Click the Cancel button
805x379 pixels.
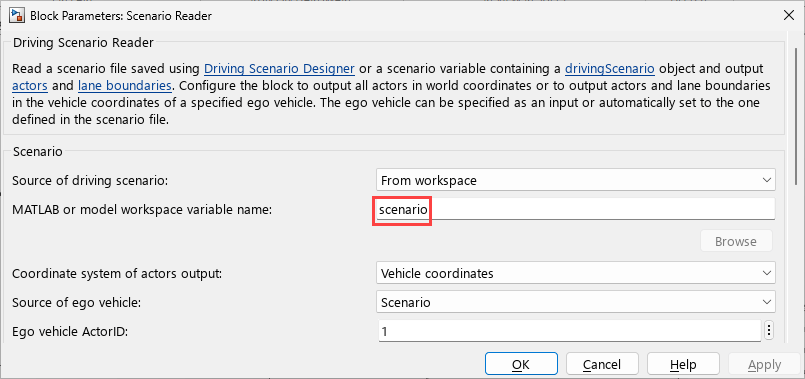(602, 365)
